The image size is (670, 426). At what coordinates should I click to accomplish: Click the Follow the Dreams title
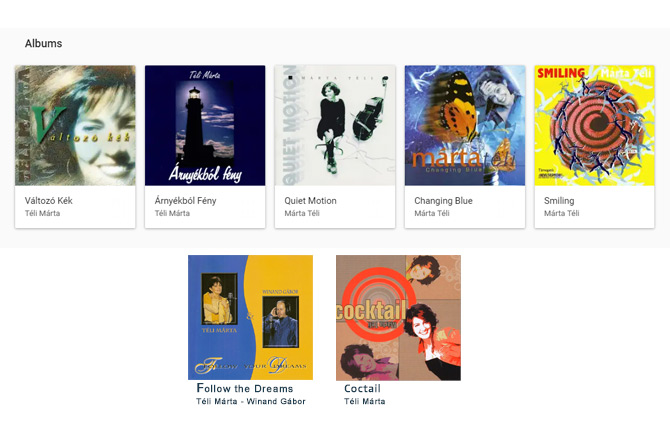point(245,388)
